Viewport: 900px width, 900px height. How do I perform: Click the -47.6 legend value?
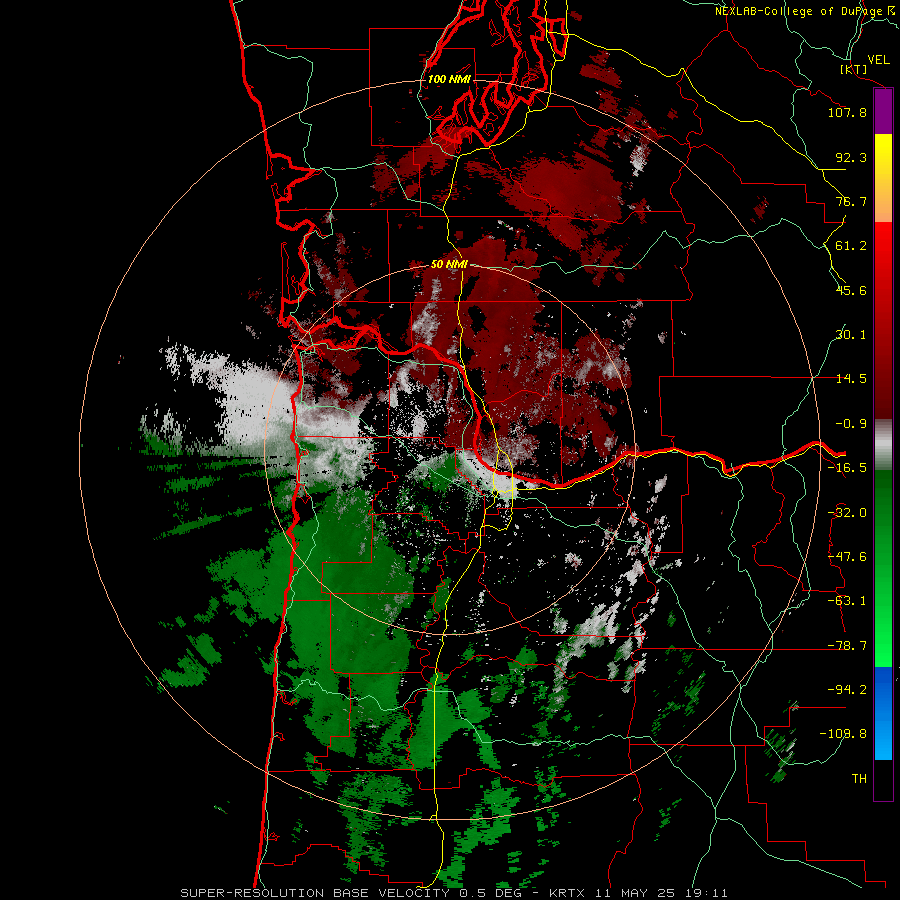847,557
